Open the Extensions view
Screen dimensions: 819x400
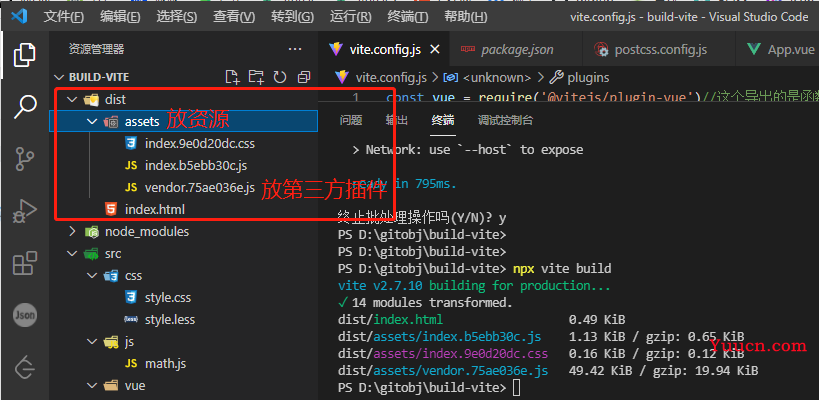click(25, 263)
